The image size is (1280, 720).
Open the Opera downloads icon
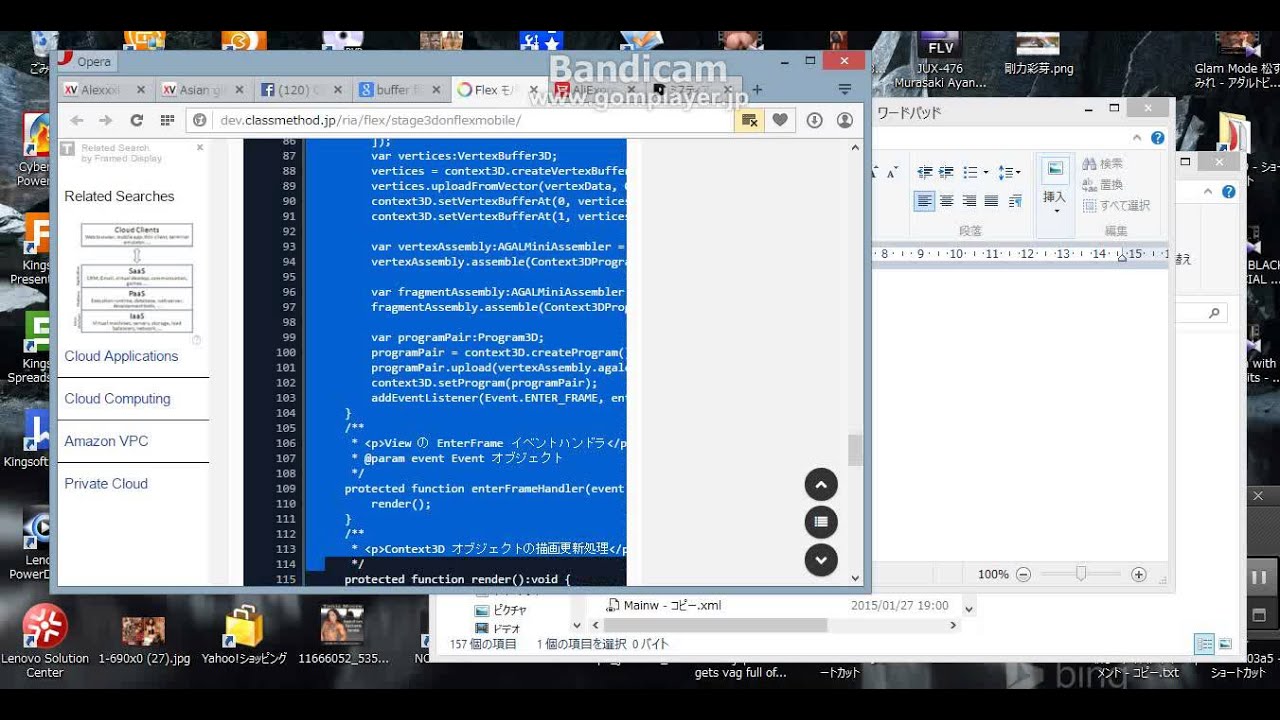(x=814, y=120)
